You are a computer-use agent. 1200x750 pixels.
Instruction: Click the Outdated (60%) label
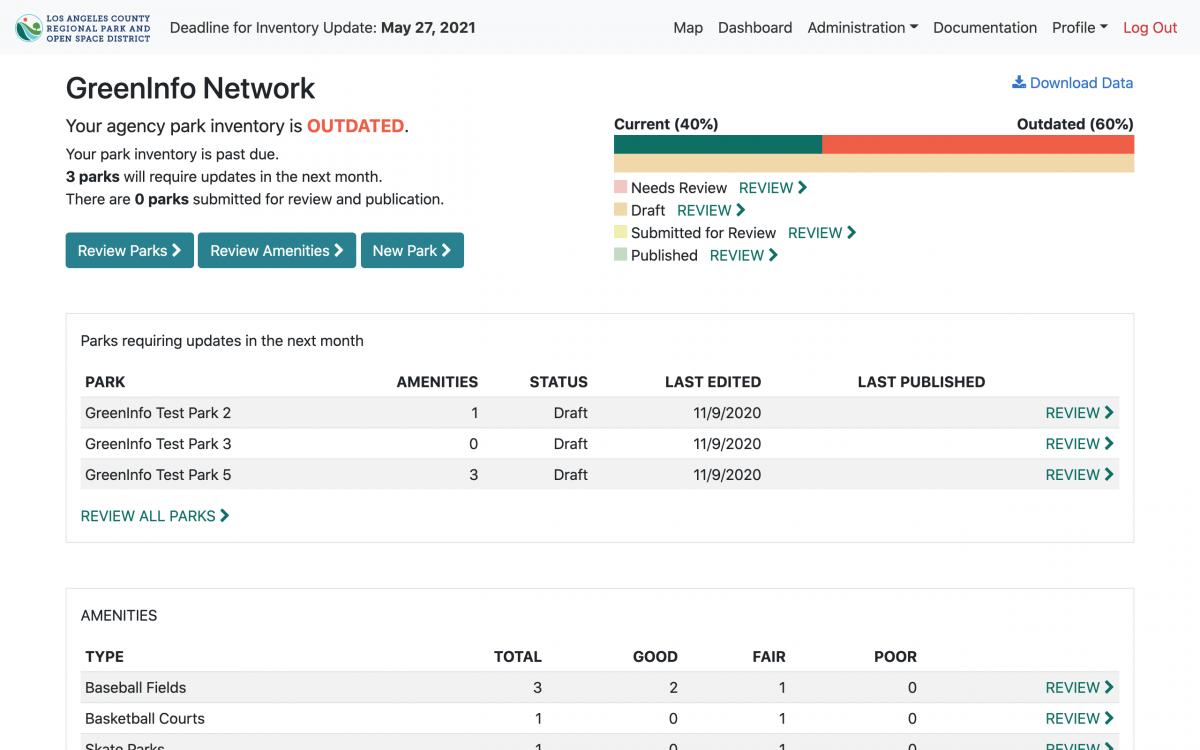(x=1075, y=124)
